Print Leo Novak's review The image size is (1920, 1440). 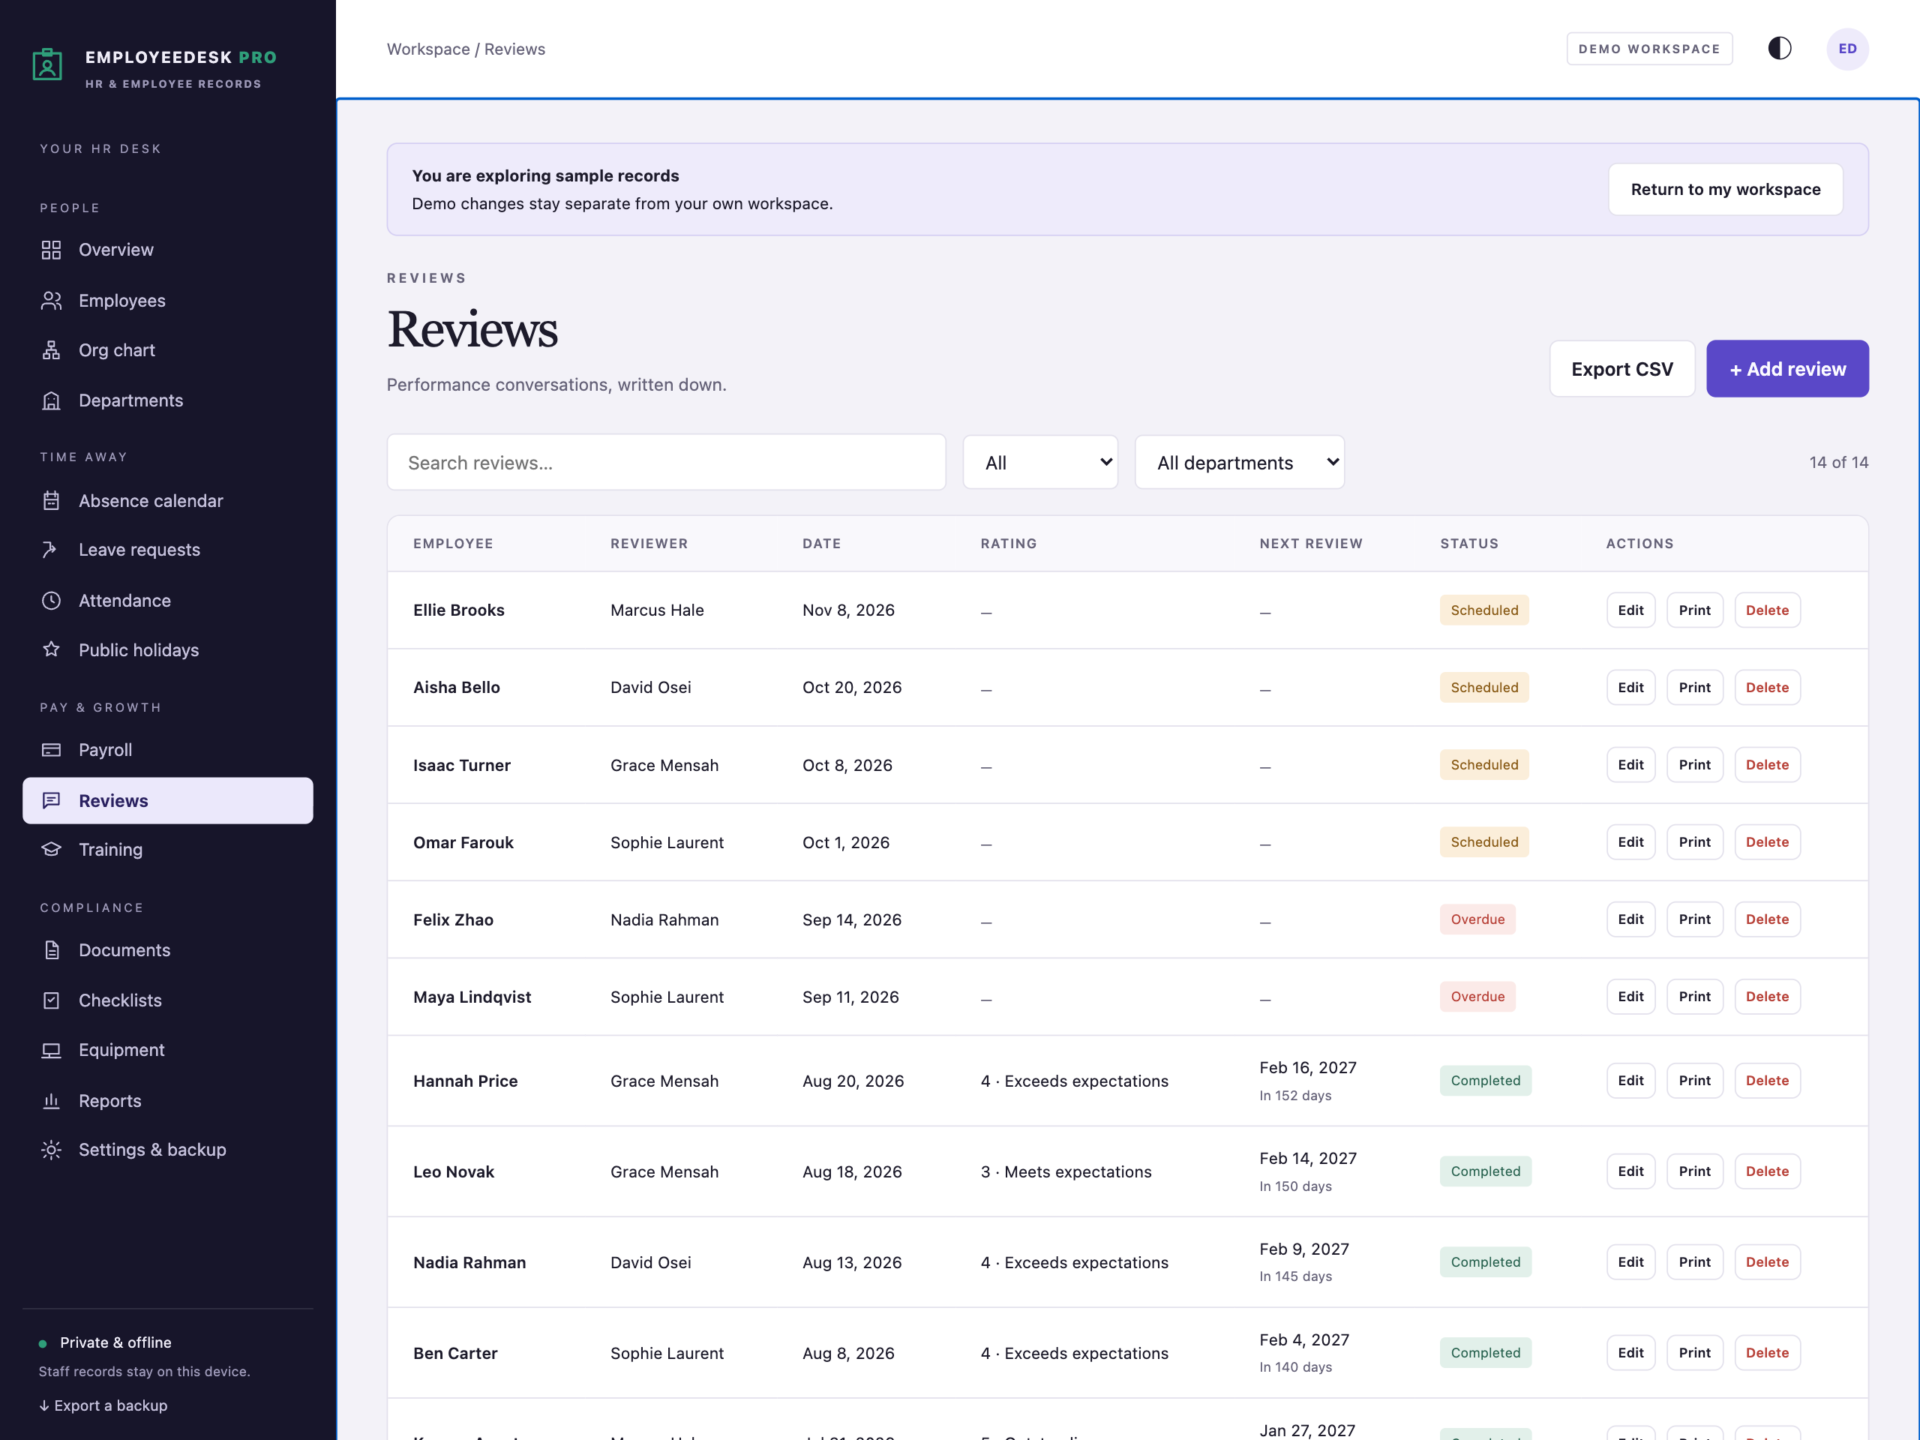(1694, 1171)
